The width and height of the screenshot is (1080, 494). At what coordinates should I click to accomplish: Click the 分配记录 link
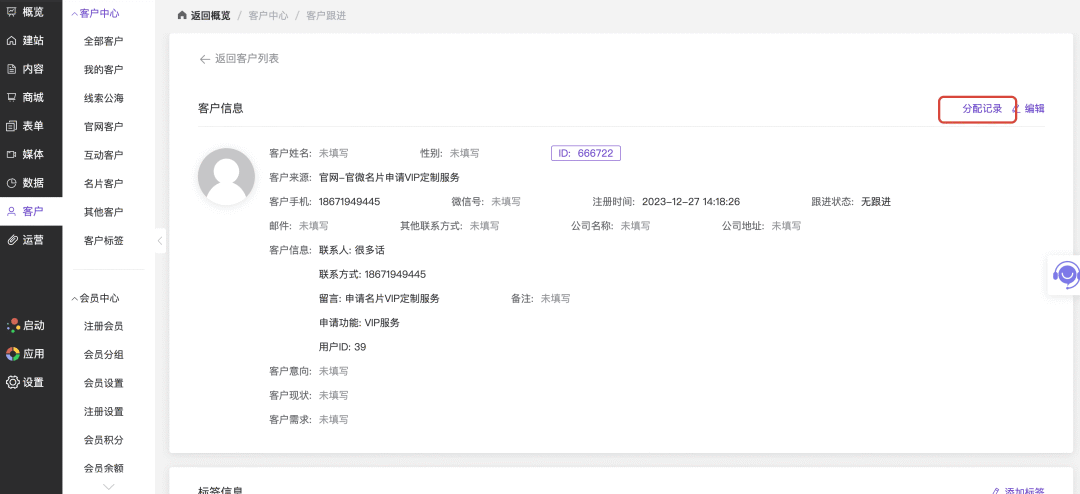[981, 109]
